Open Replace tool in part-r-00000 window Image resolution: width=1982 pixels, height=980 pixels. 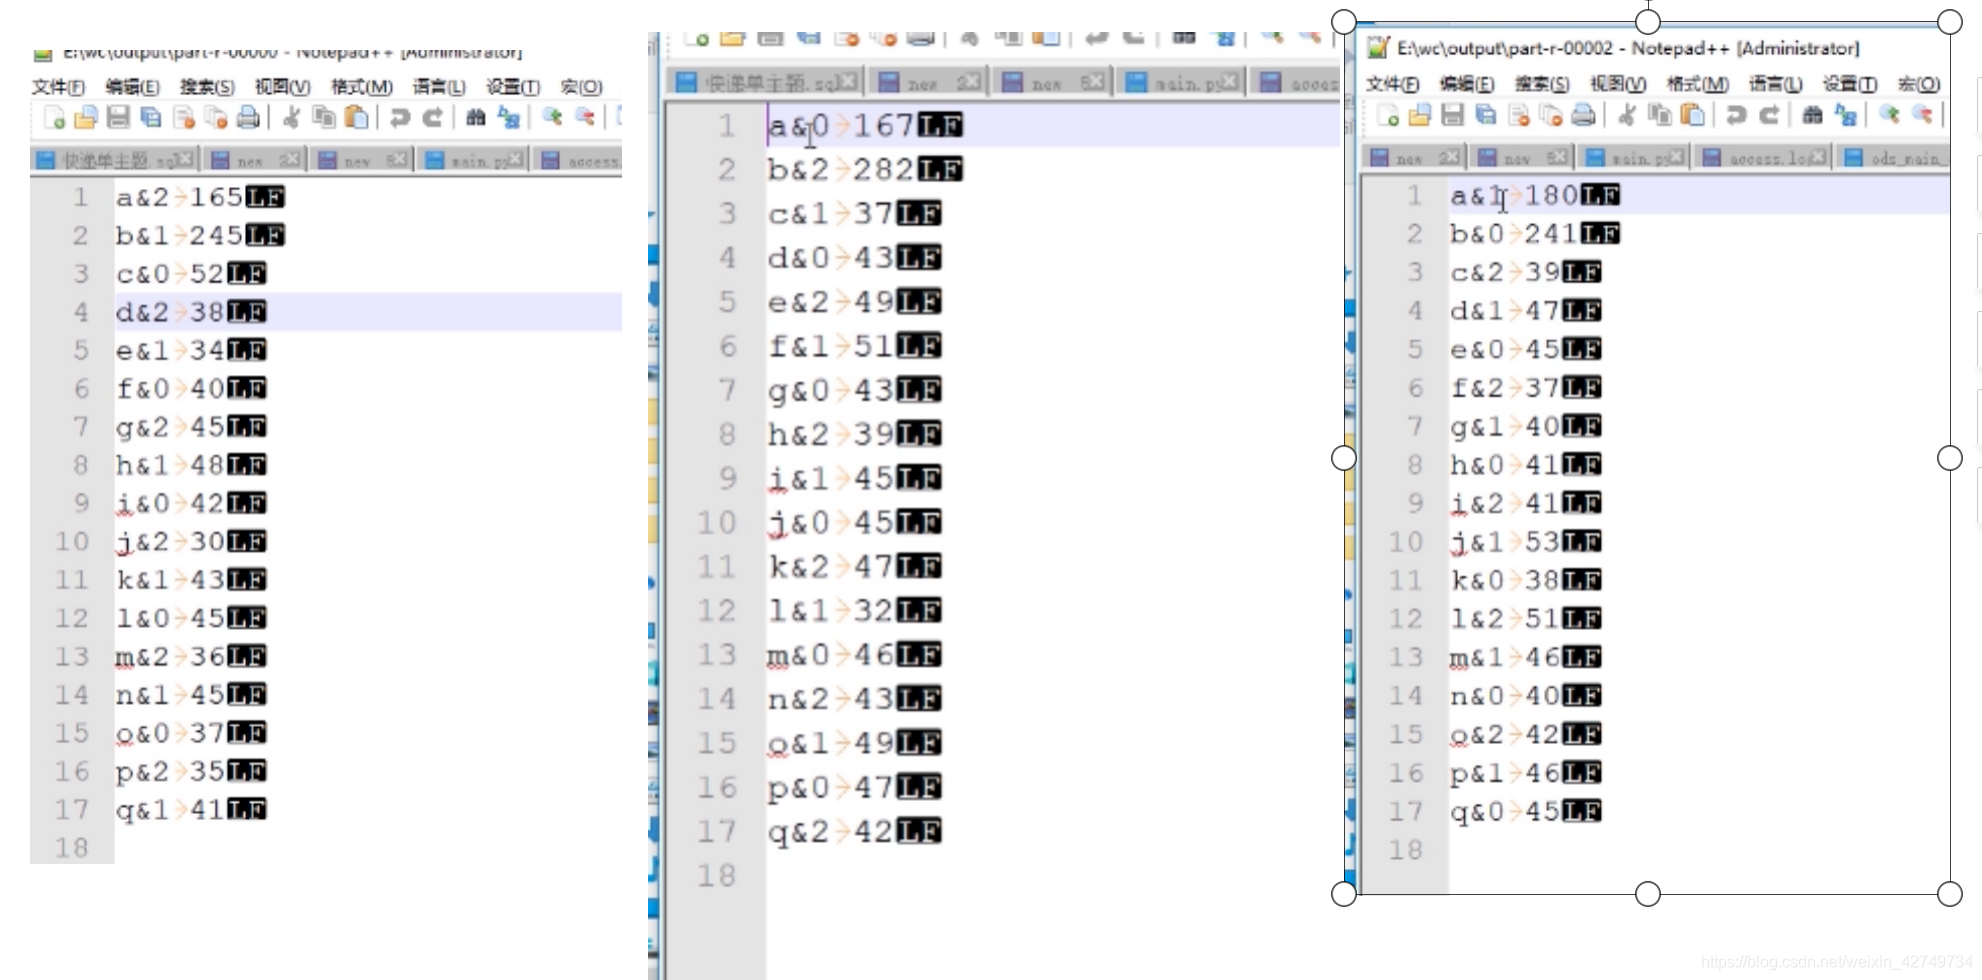click(509, 118)
